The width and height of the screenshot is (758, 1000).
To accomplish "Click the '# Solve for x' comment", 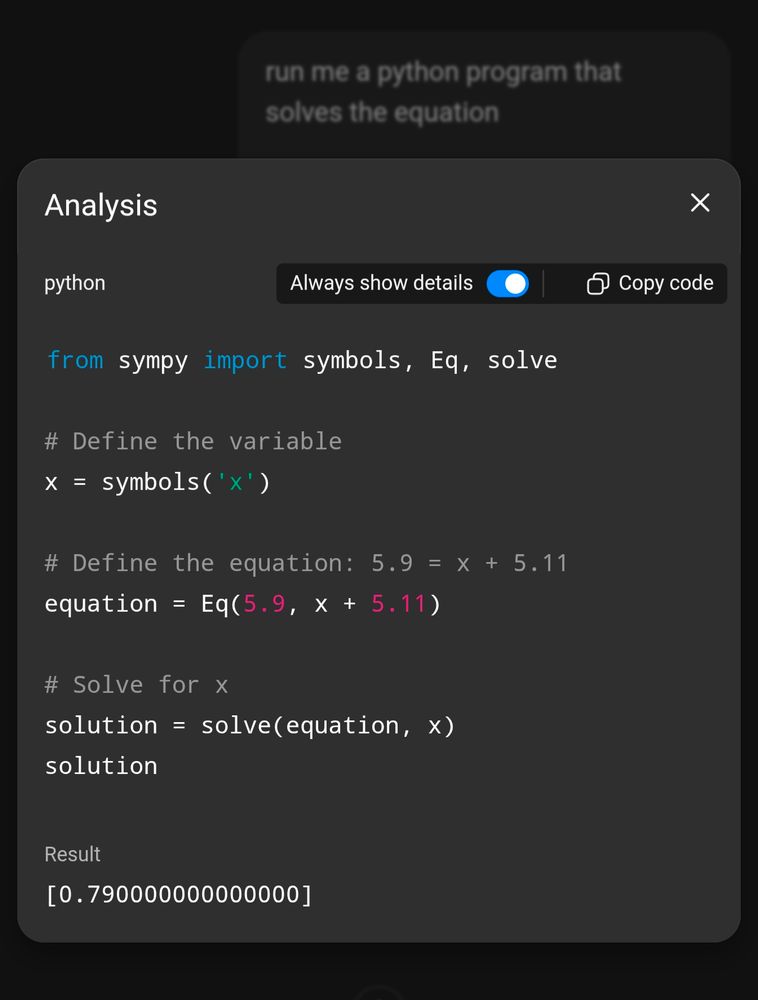I will click(136, 685).
